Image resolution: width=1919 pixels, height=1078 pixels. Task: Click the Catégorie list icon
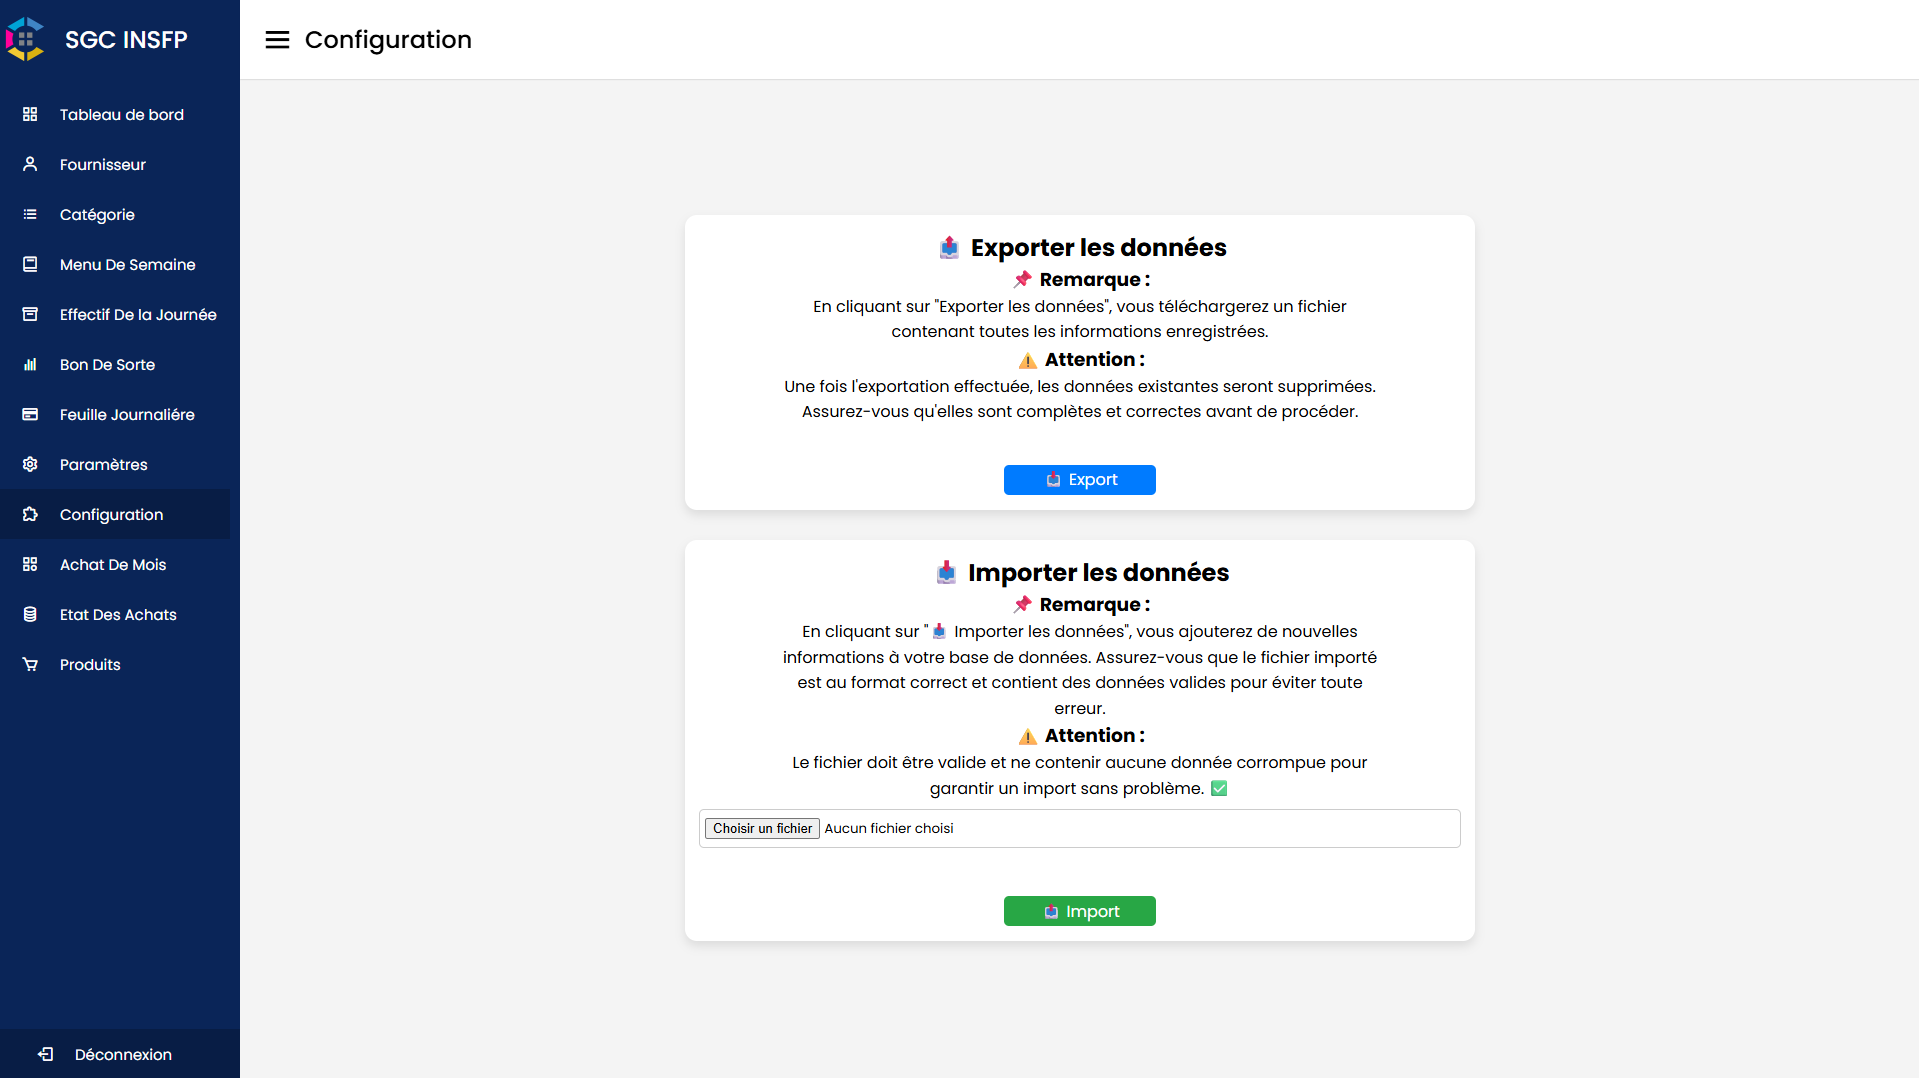coord(30,214)
